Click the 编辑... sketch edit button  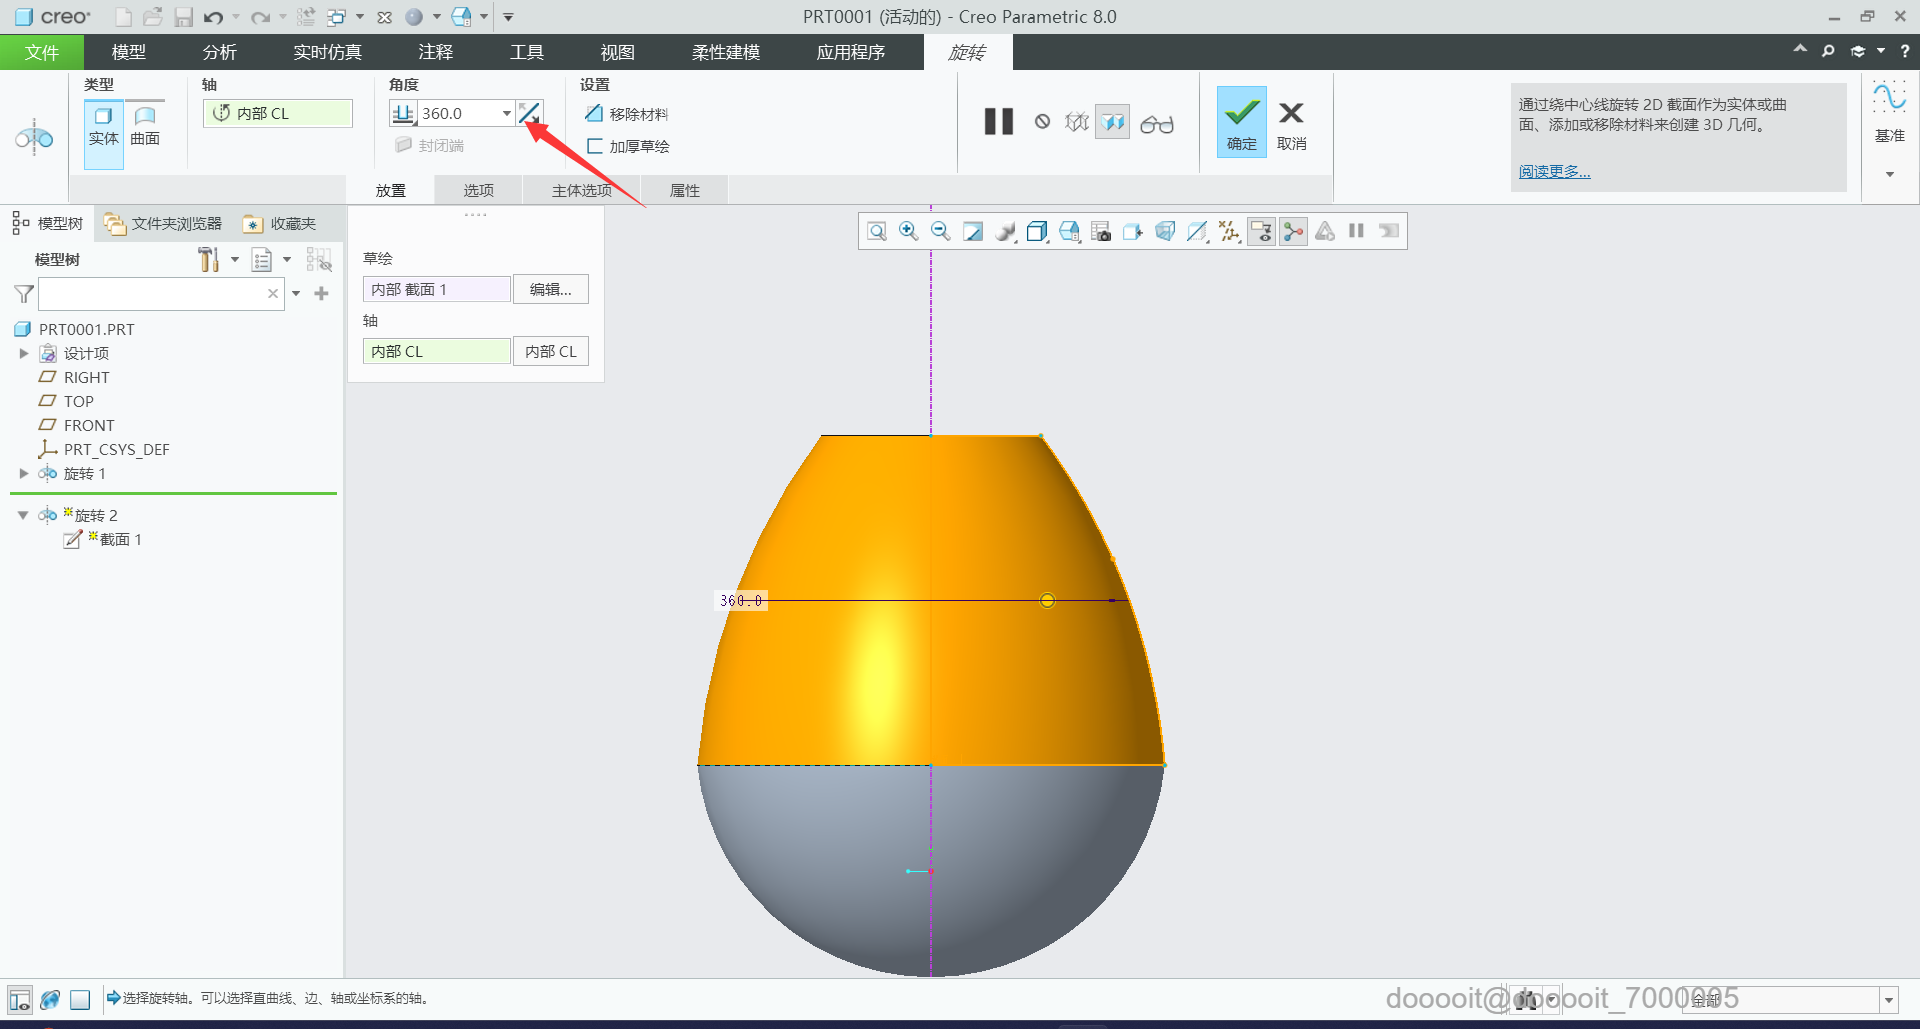550,289
